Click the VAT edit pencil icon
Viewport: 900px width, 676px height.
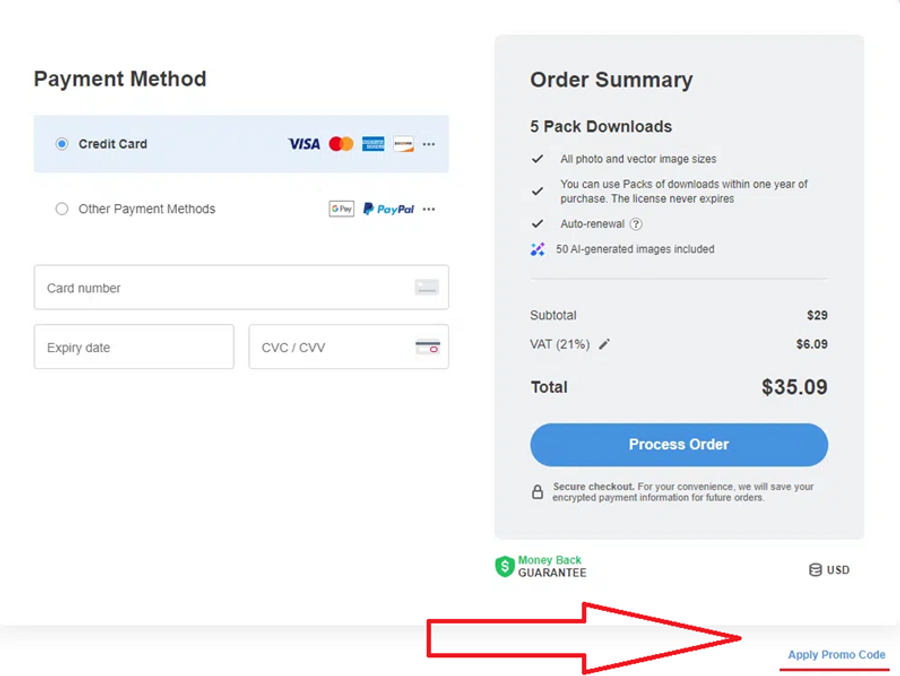pyautogui.click(x=604, y=344)
